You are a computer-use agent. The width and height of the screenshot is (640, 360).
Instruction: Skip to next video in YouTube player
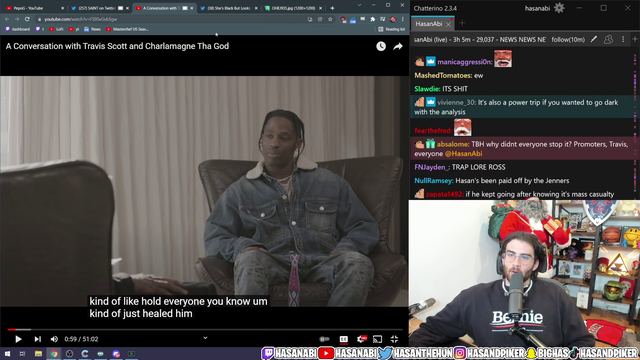[38, 339]
